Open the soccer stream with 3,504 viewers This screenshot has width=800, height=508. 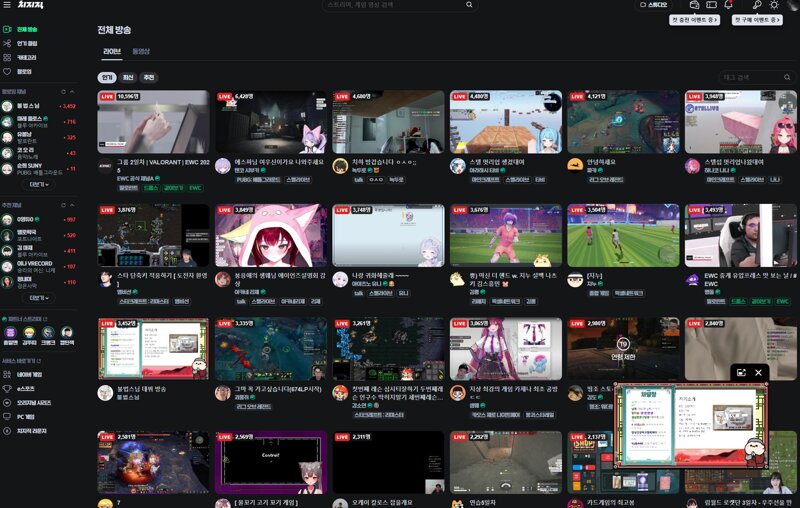(623, 236)
